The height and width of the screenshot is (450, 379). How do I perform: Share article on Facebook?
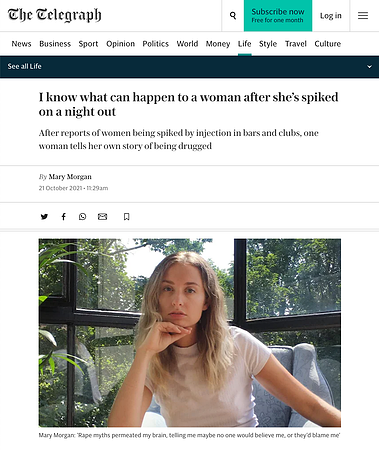pos(63,217)
